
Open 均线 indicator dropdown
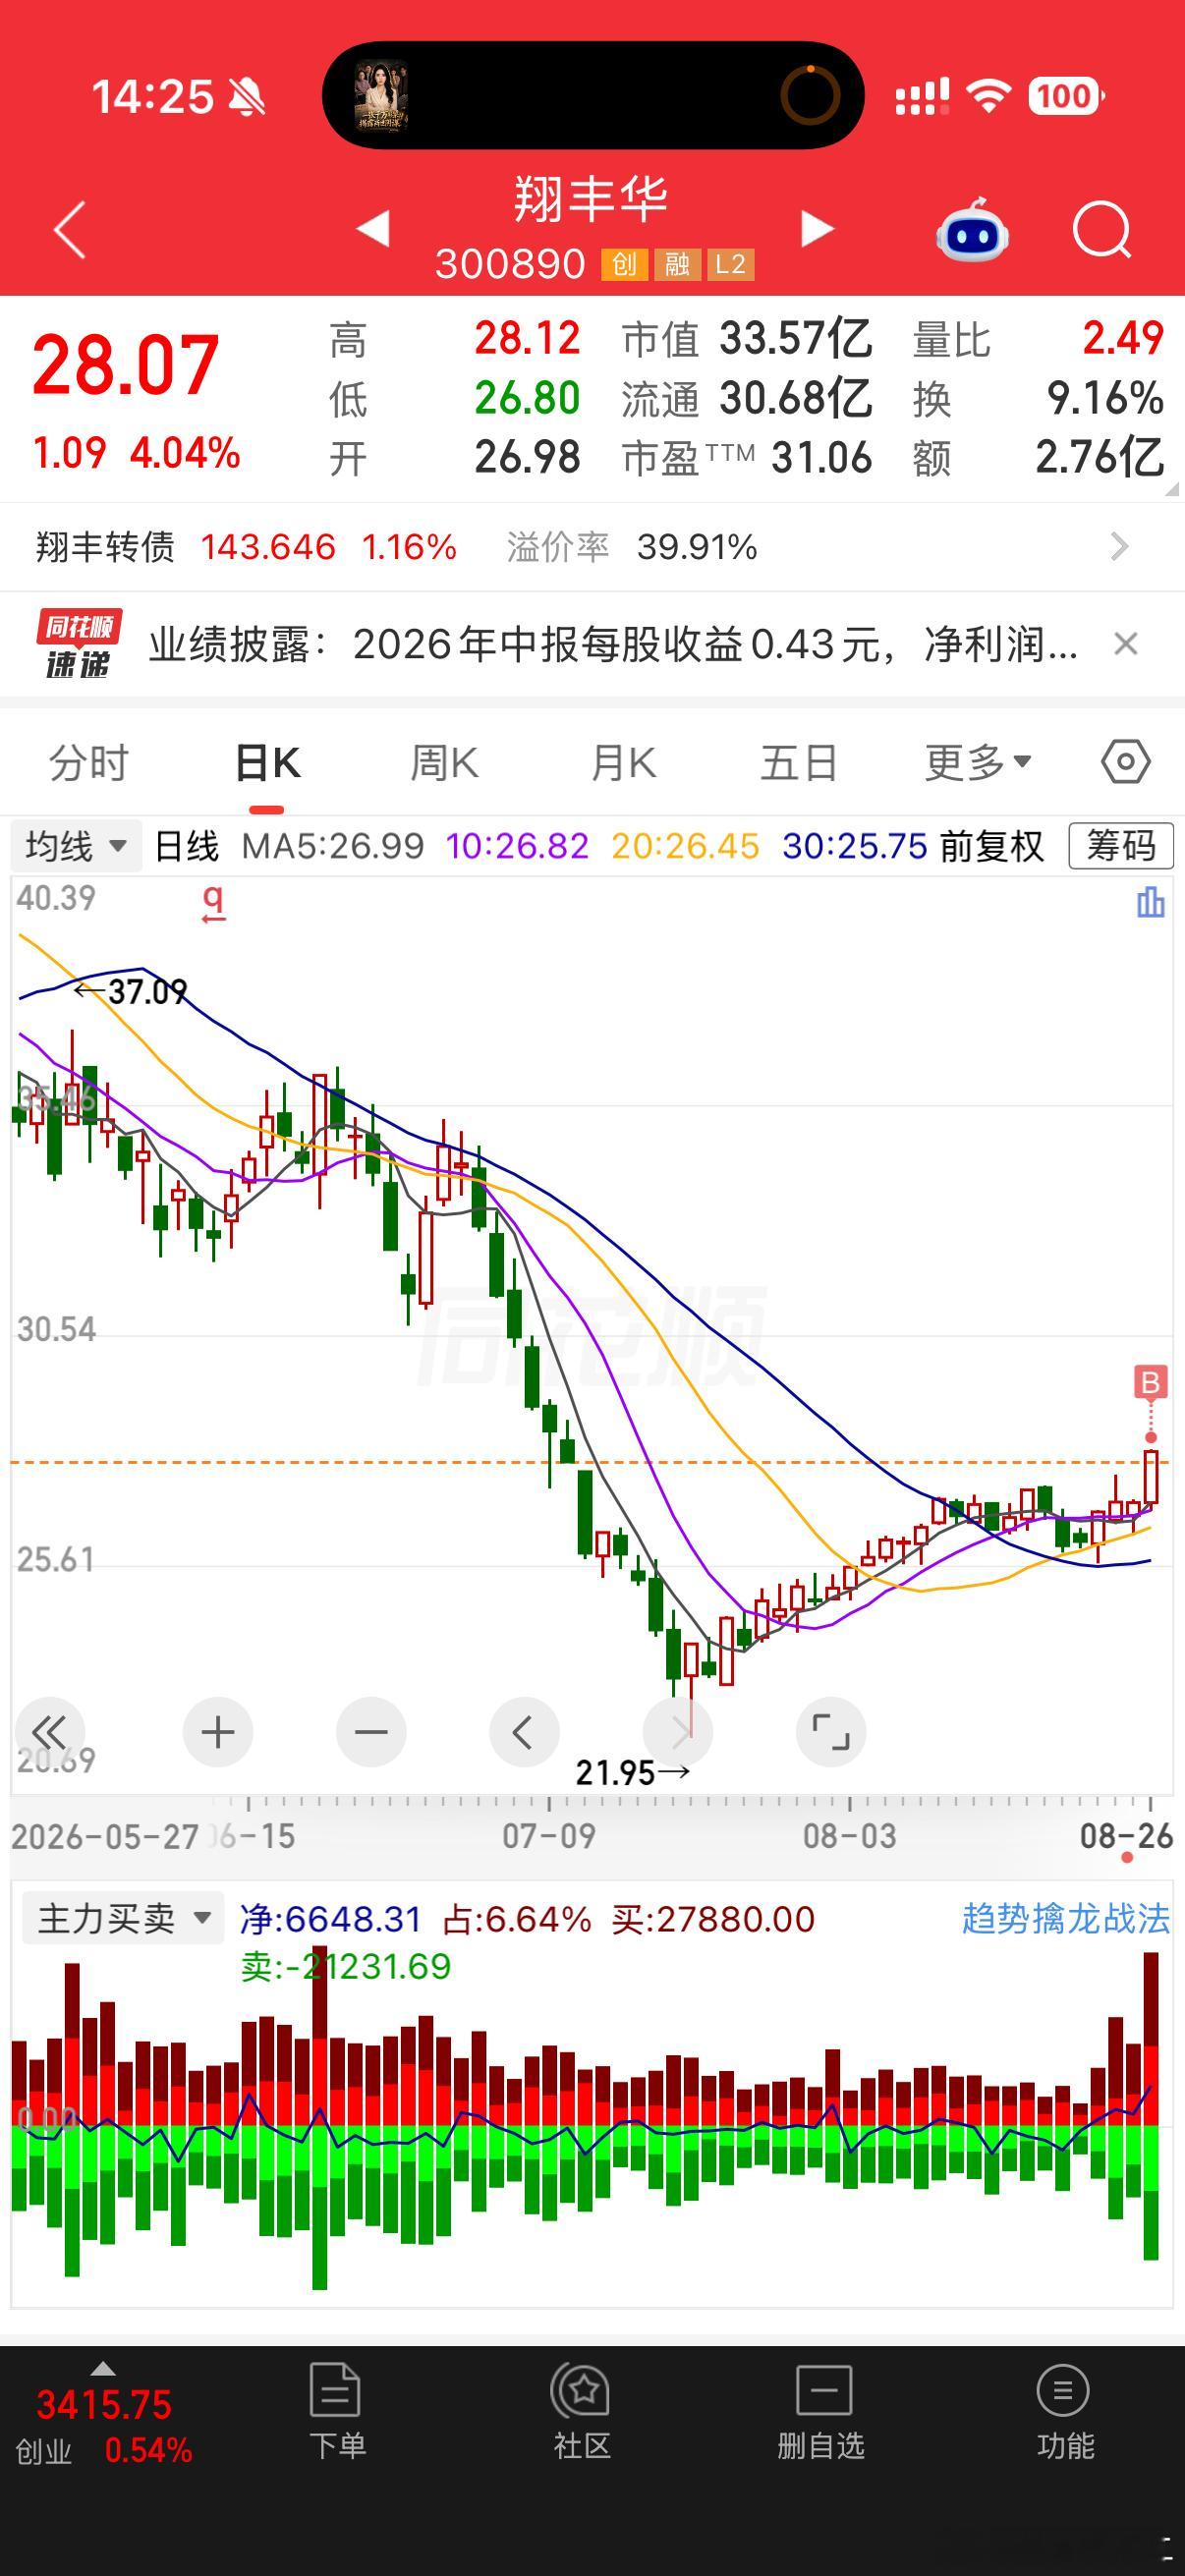(76, 846)
